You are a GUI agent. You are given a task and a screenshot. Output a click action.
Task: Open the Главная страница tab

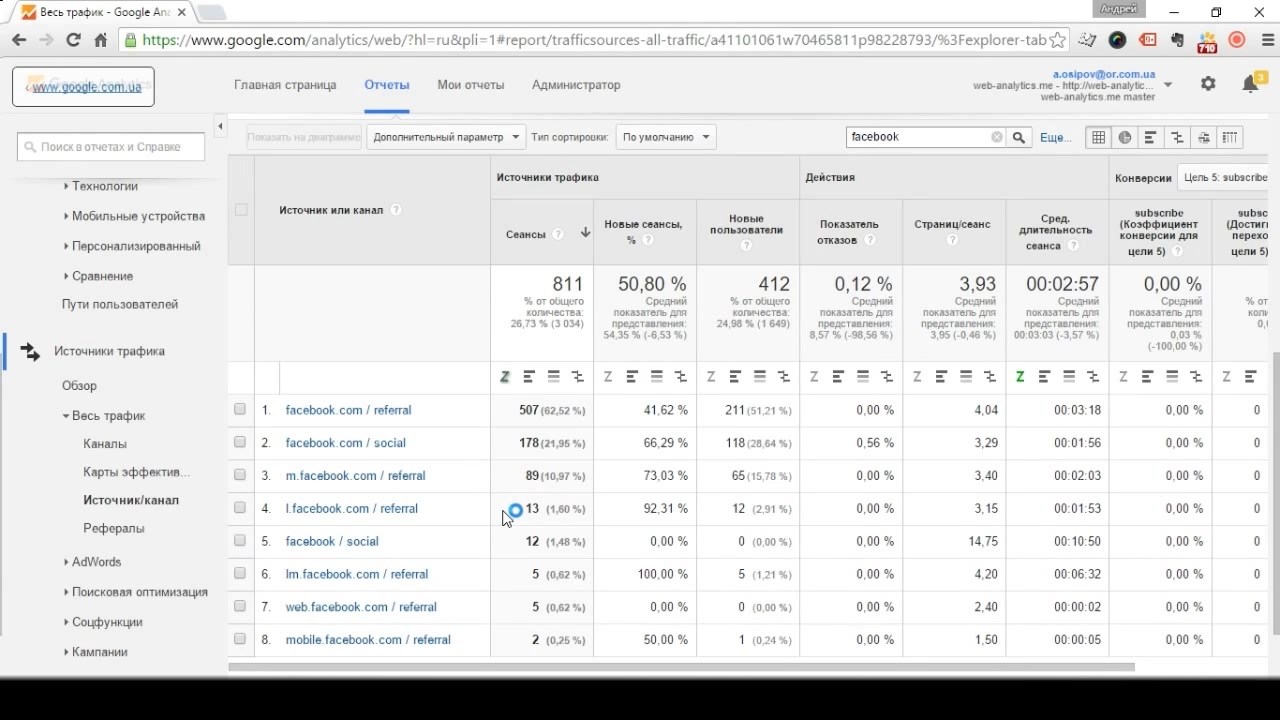click(x=285, y=85)
